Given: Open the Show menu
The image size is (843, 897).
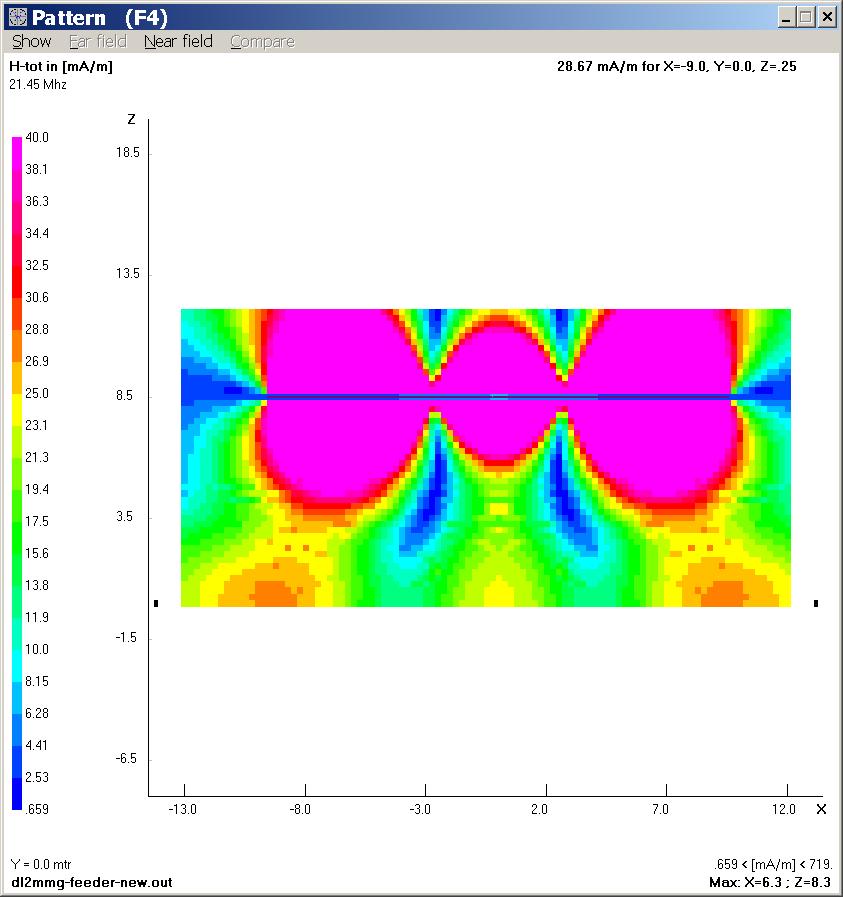Looking at the screenshot, I should tap(31, 42).
